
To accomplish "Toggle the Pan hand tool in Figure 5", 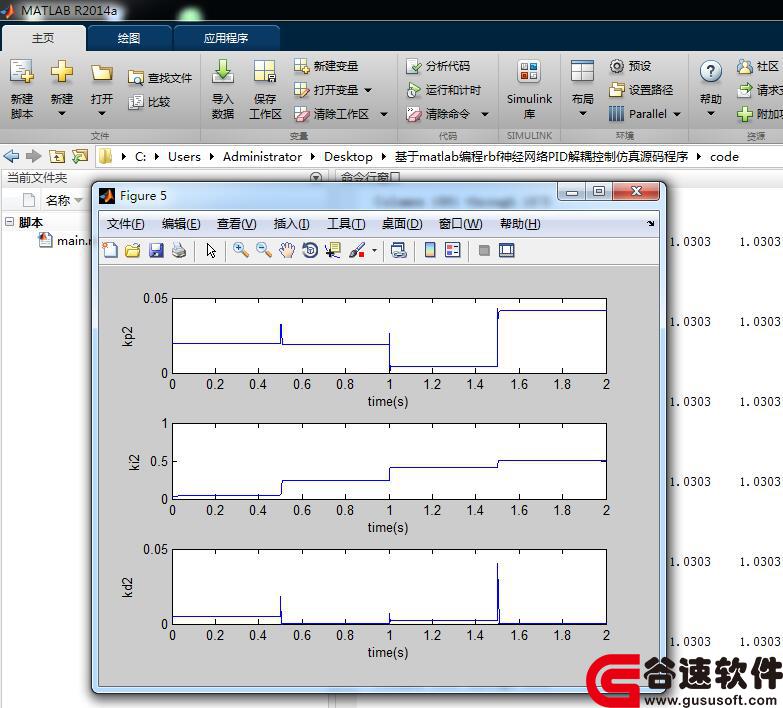I will (287, 250).
